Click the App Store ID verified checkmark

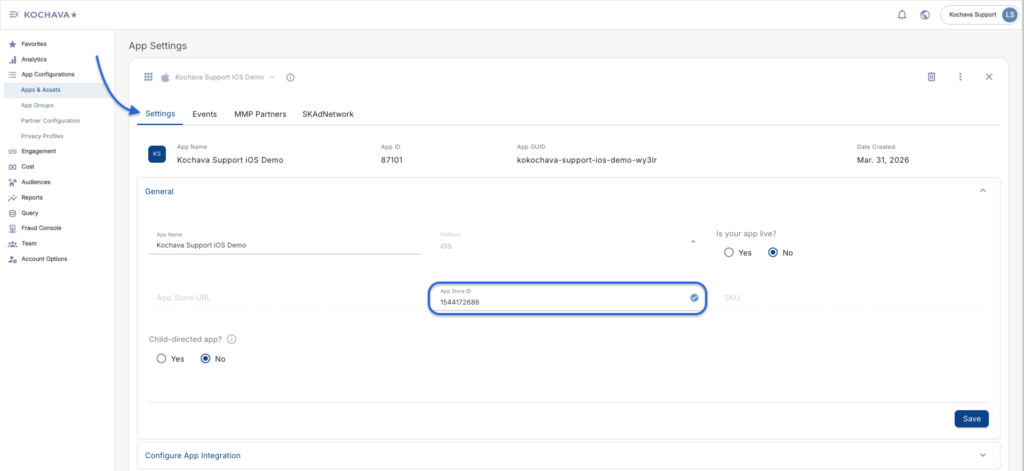pos(694,298)
